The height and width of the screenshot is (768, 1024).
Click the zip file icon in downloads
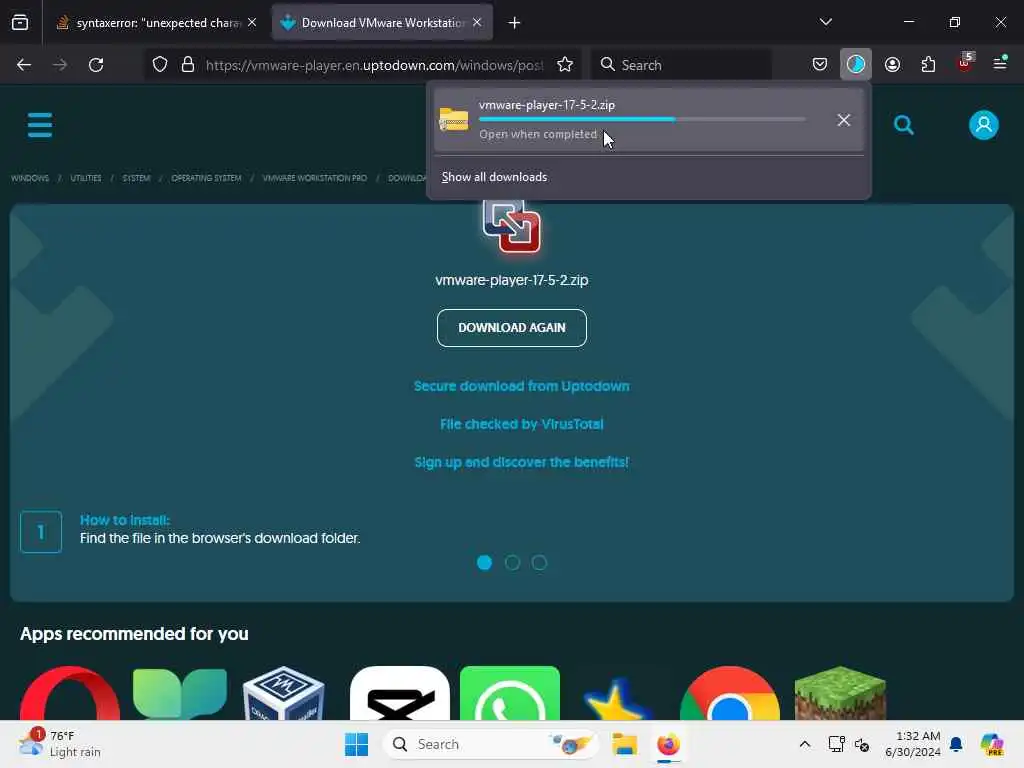pyautogui.click(x=454, y=120)
